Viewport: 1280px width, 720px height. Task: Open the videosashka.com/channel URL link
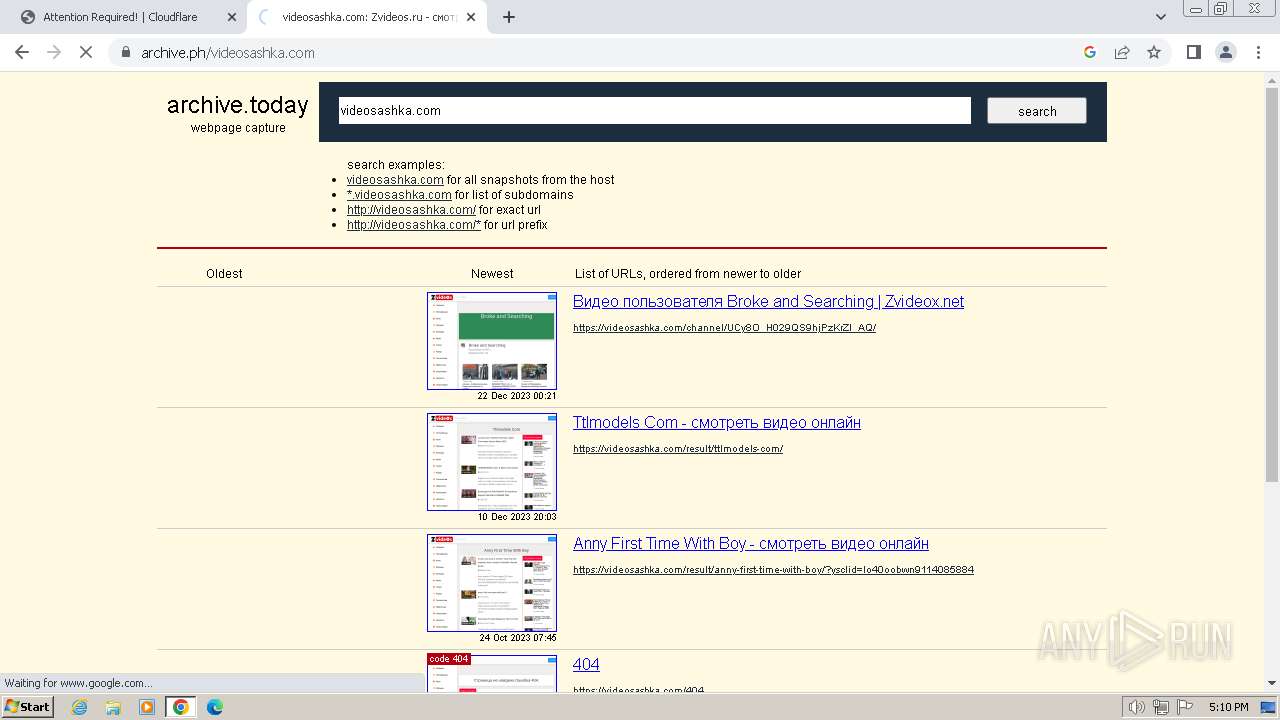pos(724,328)
